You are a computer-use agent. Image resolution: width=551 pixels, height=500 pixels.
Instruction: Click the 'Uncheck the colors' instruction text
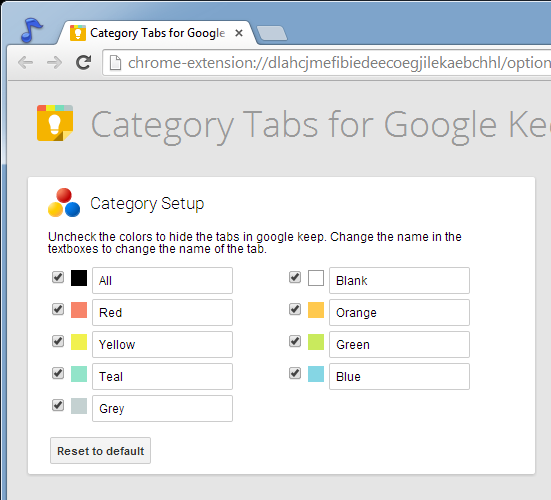pos(255,242)
